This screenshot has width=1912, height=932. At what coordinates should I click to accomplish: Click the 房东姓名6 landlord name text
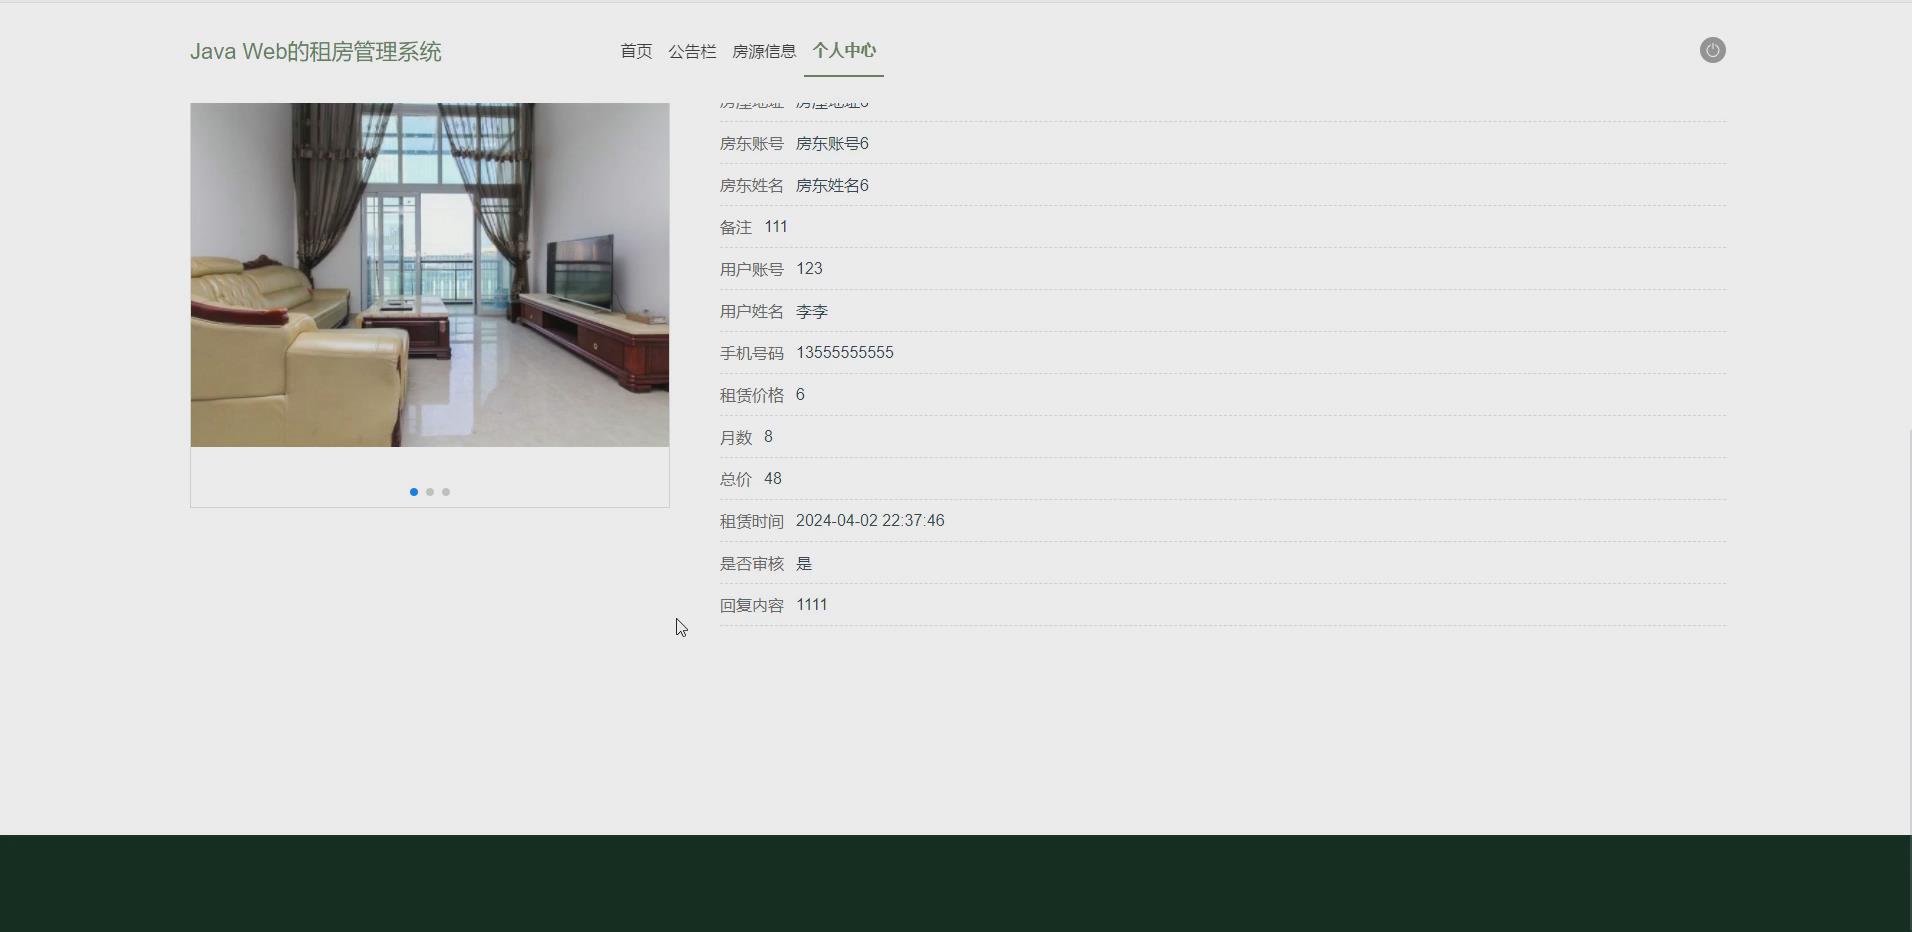831,185
